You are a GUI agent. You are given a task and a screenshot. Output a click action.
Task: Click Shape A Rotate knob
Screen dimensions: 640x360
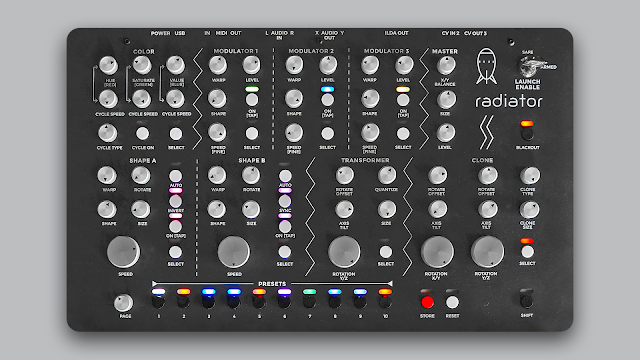(141, 176)
